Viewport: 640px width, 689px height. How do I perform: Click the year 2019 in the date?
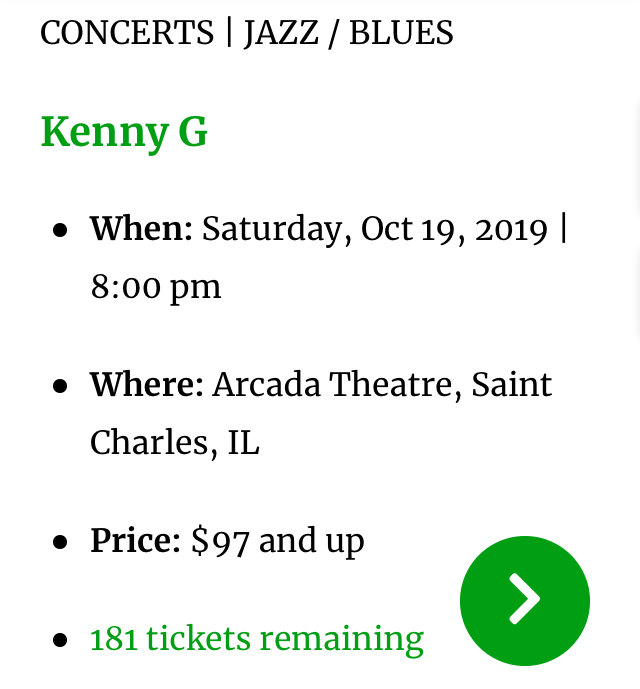(511, 230)
